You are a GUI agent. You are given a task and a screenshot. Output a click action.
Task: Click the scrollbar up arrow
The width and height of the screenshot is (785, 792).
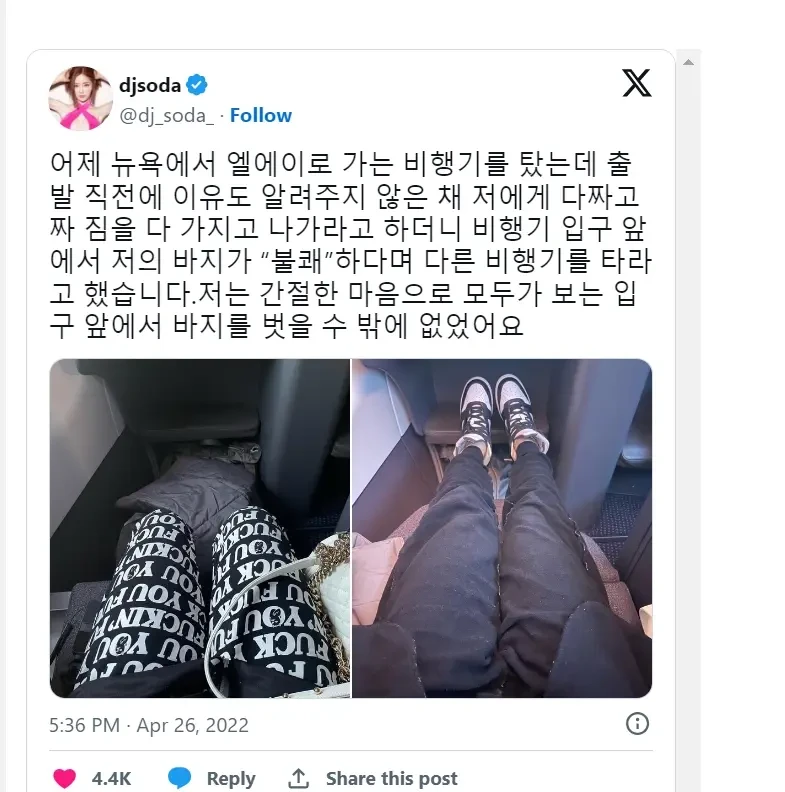click(688, 63)
